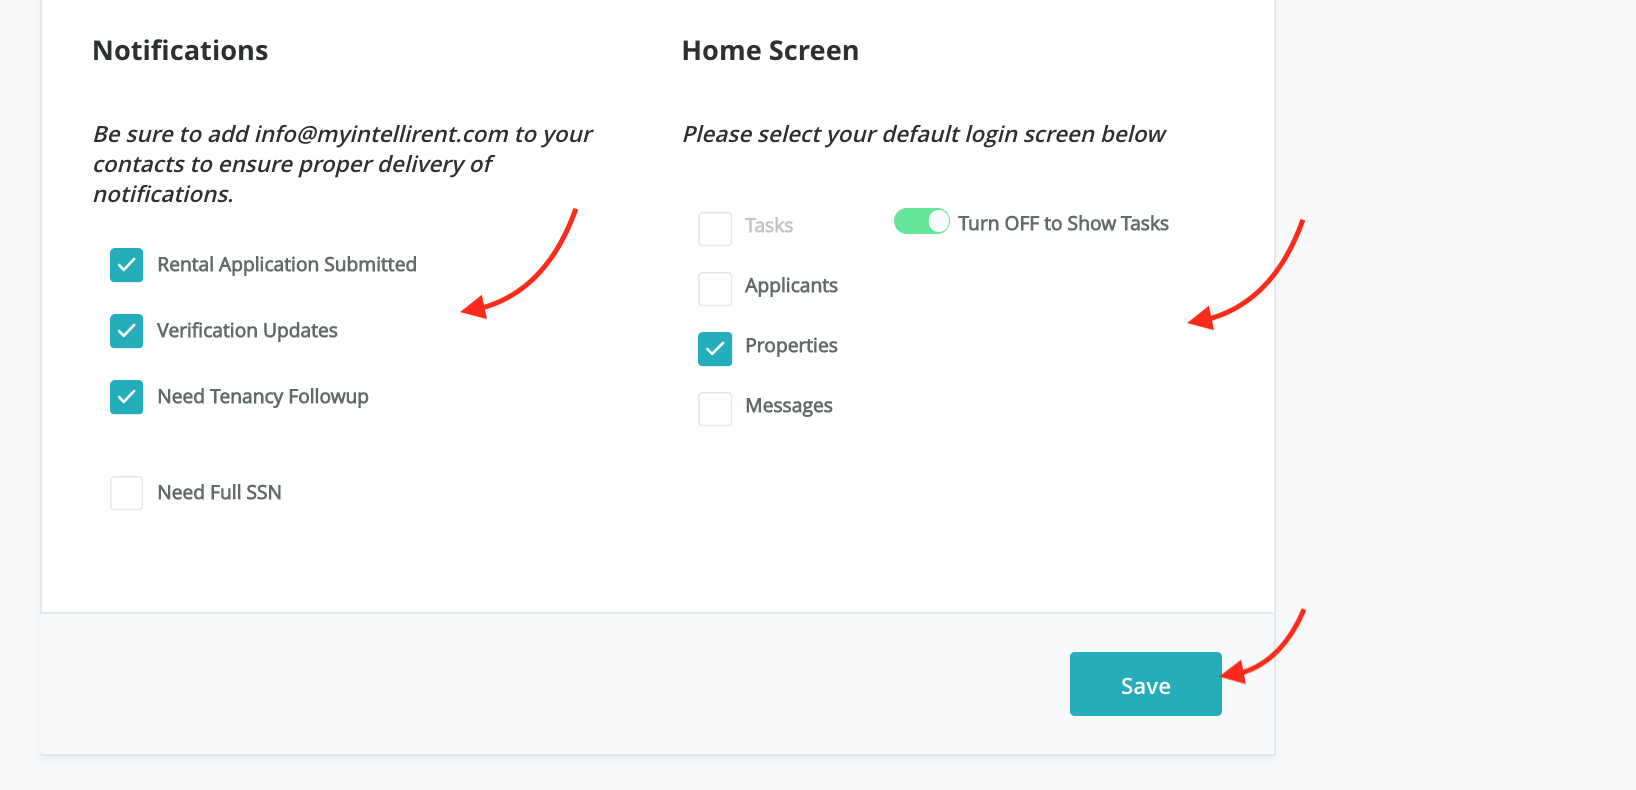Click the Home Screen section heading
Image resolution: width=1636 pixels, height=790 pixels.
[770, 51]
